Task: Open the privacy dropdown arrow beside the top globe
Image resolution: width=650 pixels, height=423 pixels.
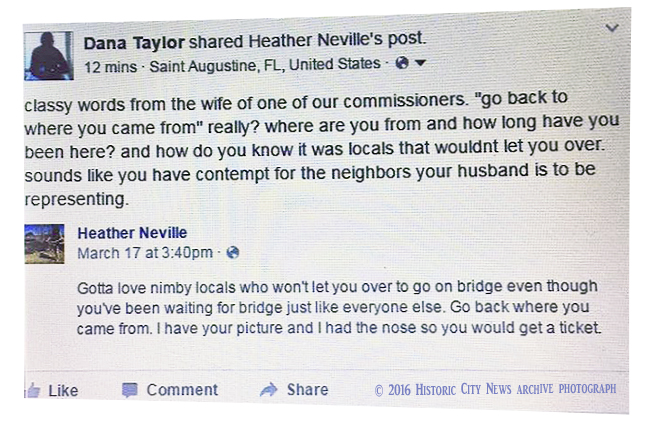Action: point(420,63)
